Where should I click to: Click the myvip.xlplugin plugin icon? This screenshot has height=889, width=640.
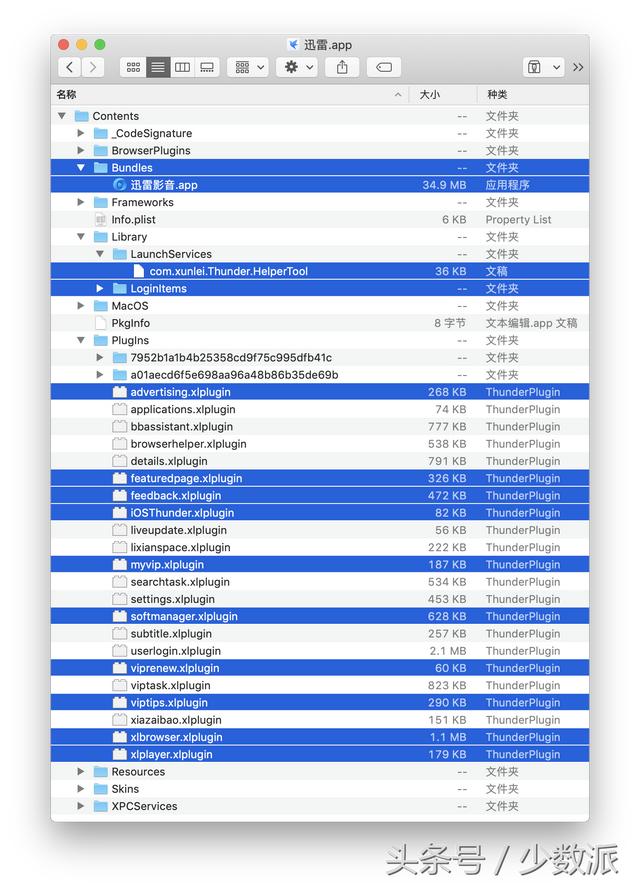119,565
